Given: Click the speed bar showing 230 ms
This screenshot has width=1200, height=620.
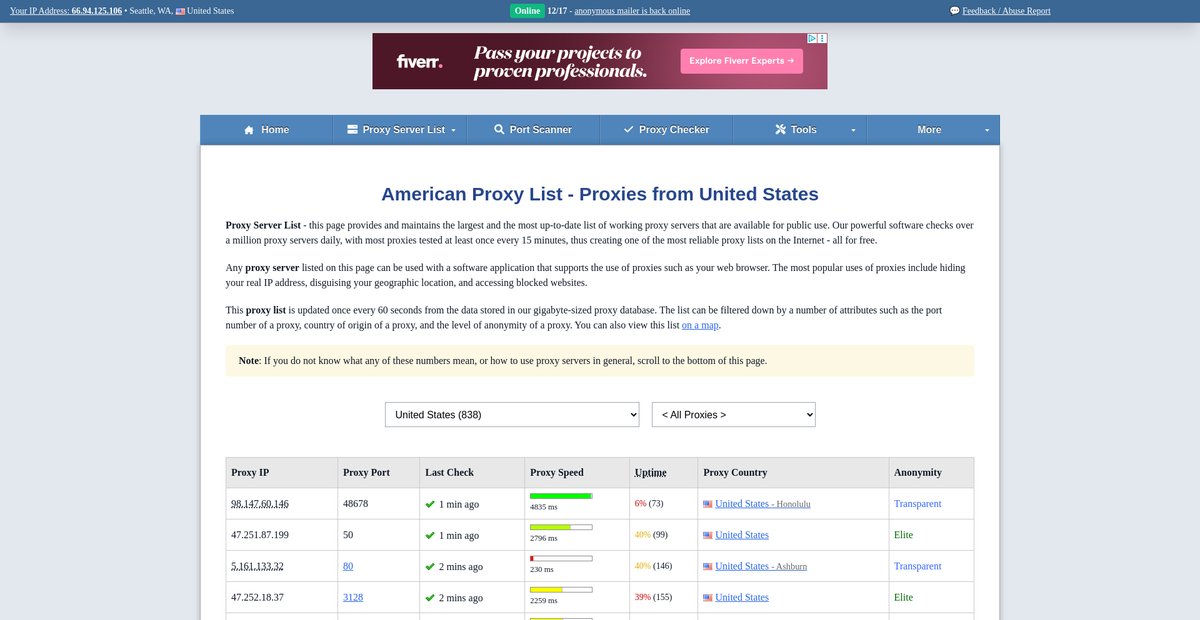Looking at the screenshot, I should [561, 558].
